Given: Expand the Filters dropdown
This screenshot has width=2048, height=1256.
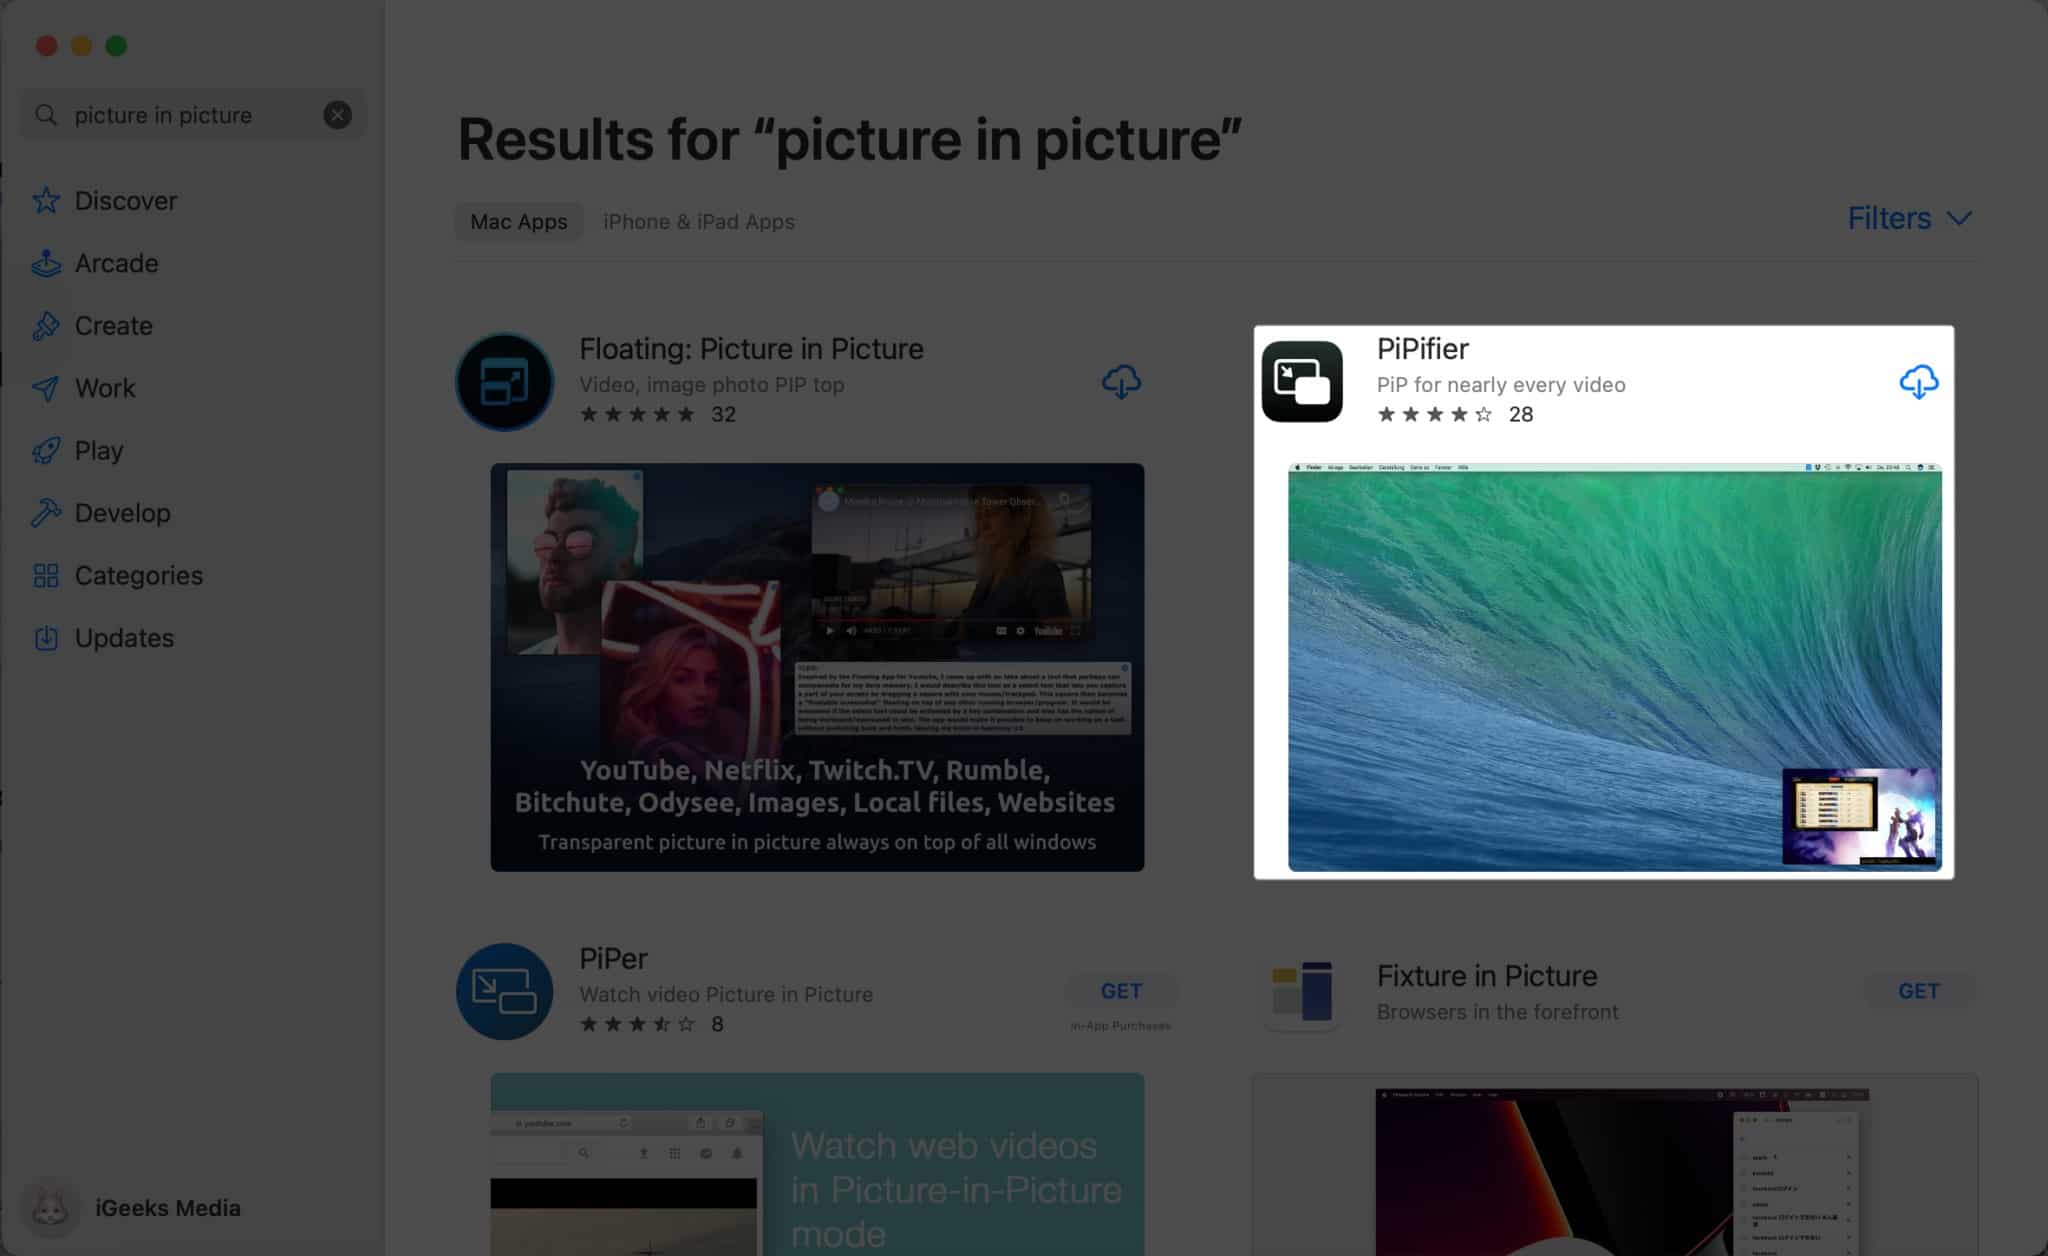Looking at the screenshot, I should tap(1909, 218).
